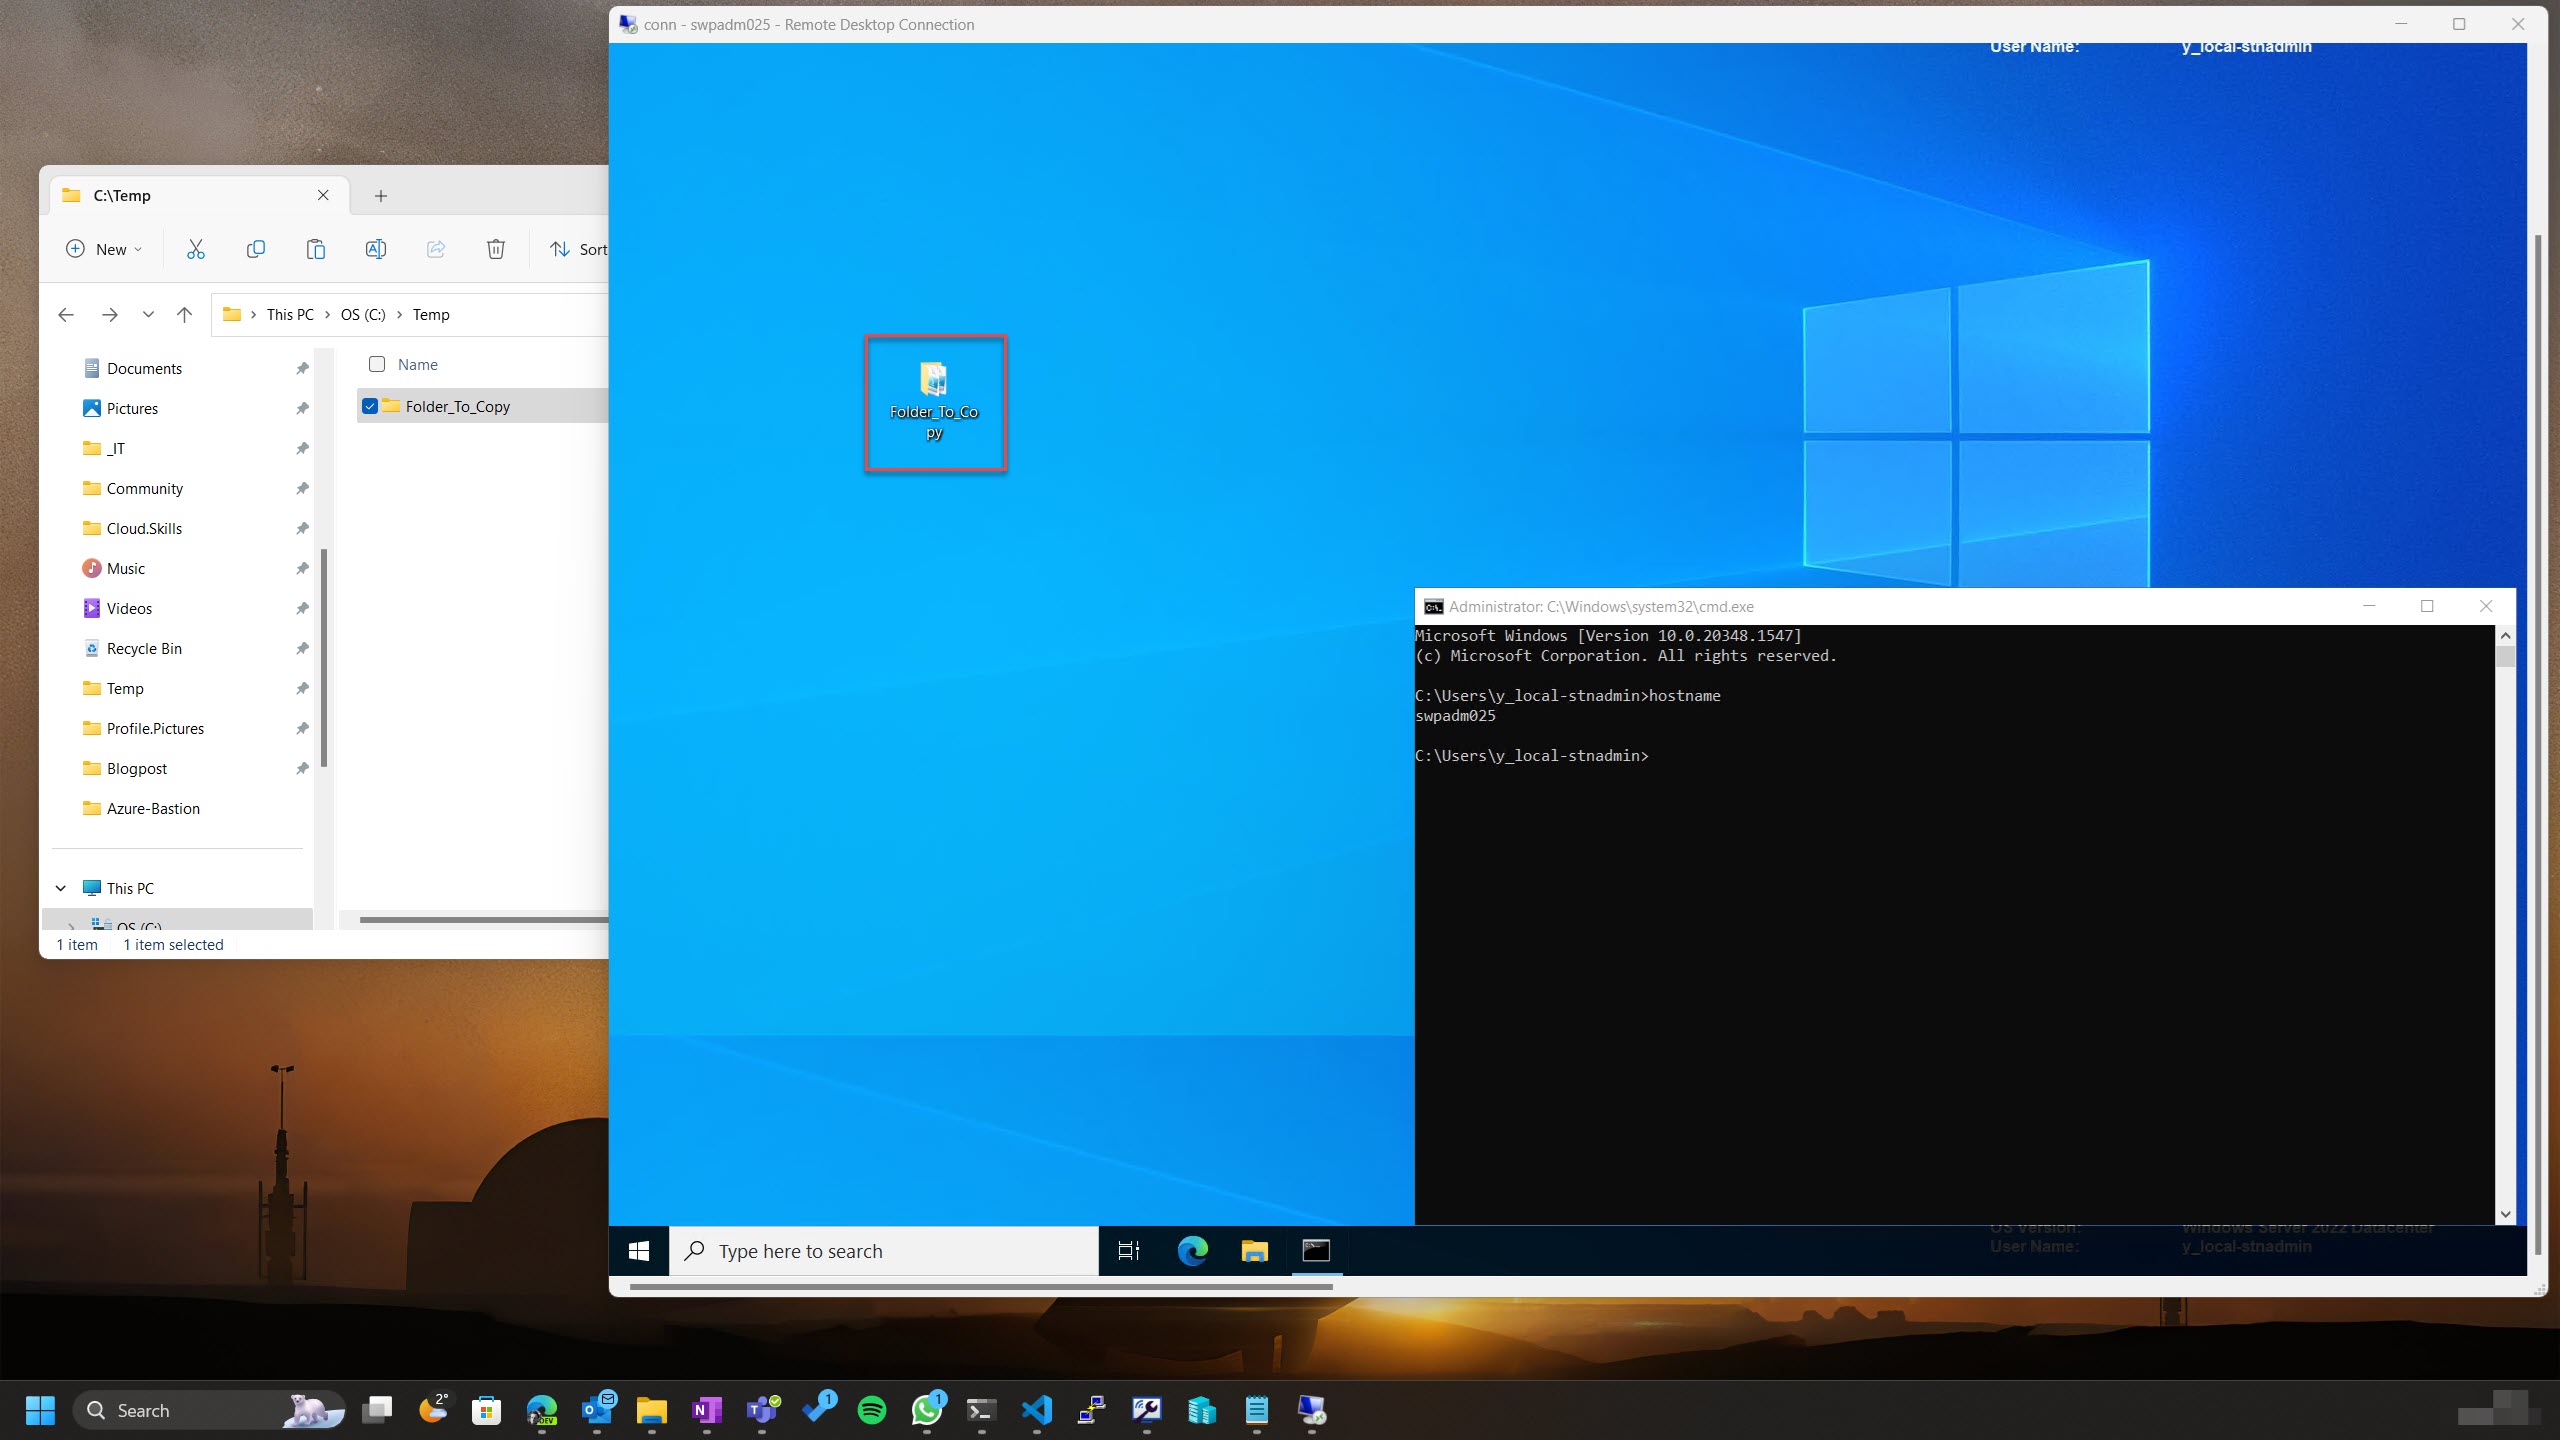Screen dimensions: 2560x1440
Task: Open WhatsApp from local taskbar
Action: click(927, 1410)
